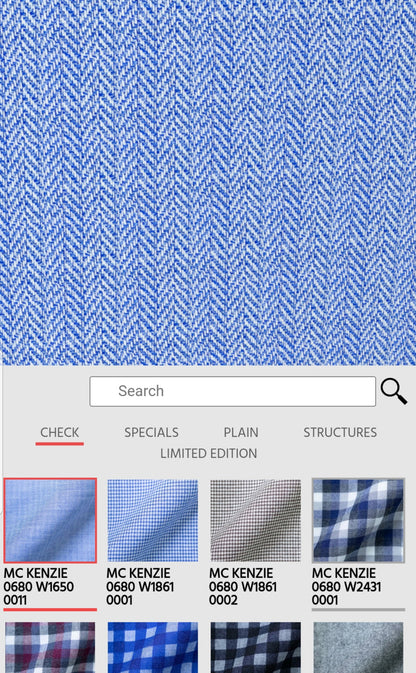416x673 pixels.
Task: Click the MC KENZIE 0680 W1861 0002 label
Action: [243, 586]
